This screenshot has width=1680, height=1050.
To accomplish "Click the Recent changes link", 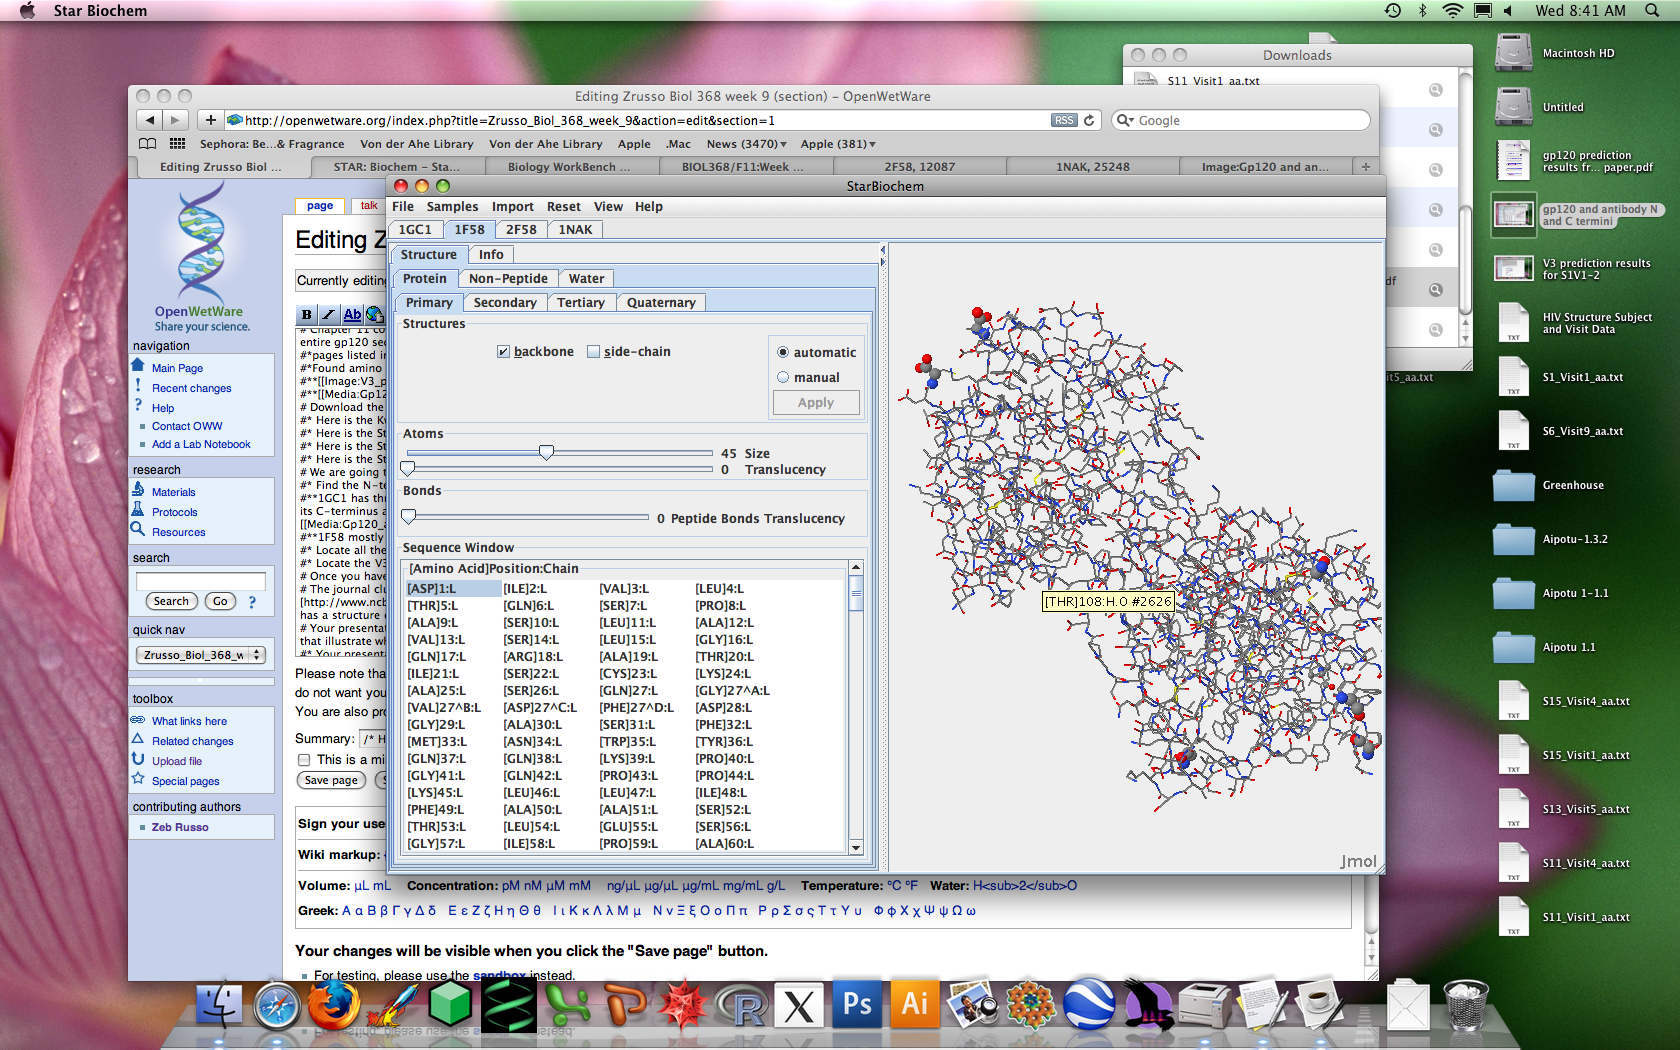I will (x=191, y=388).
